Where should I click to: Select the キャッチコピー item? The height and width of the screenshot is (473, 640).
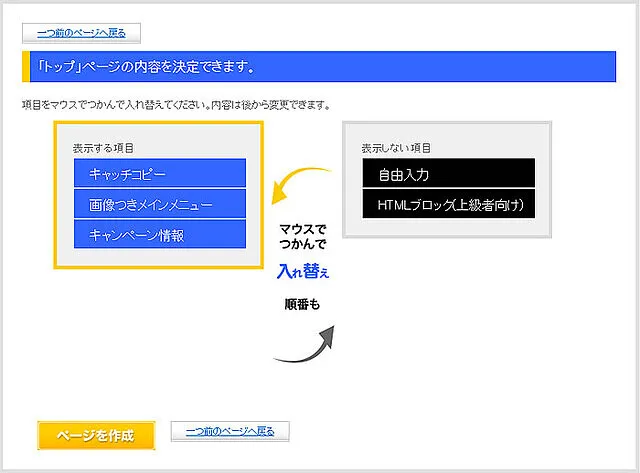(x=159, y=174)
